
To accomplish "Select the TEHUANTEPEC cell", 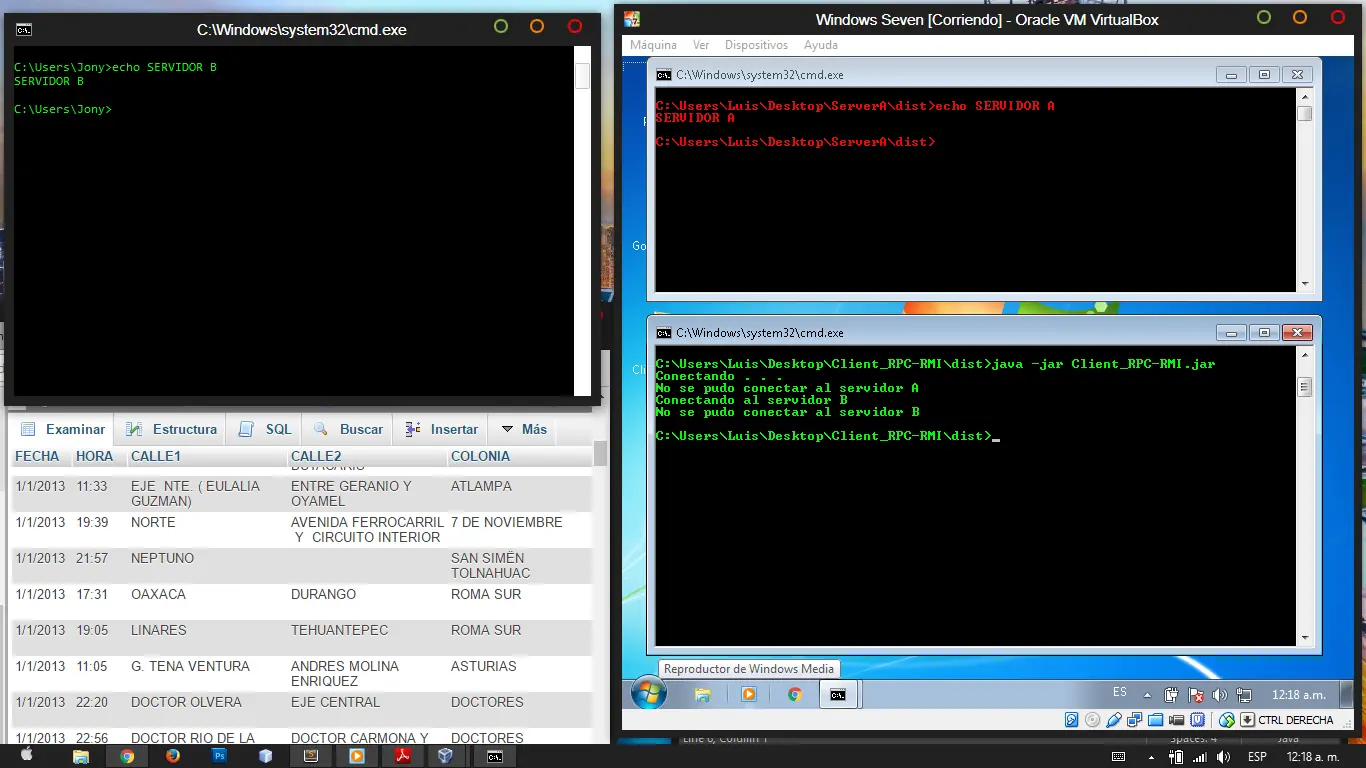I will click(339, 630).
